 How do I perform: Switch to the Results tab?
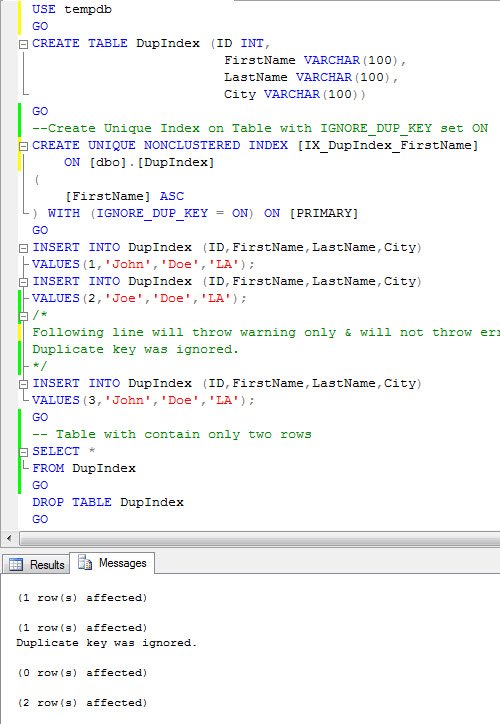click(36, 564)
